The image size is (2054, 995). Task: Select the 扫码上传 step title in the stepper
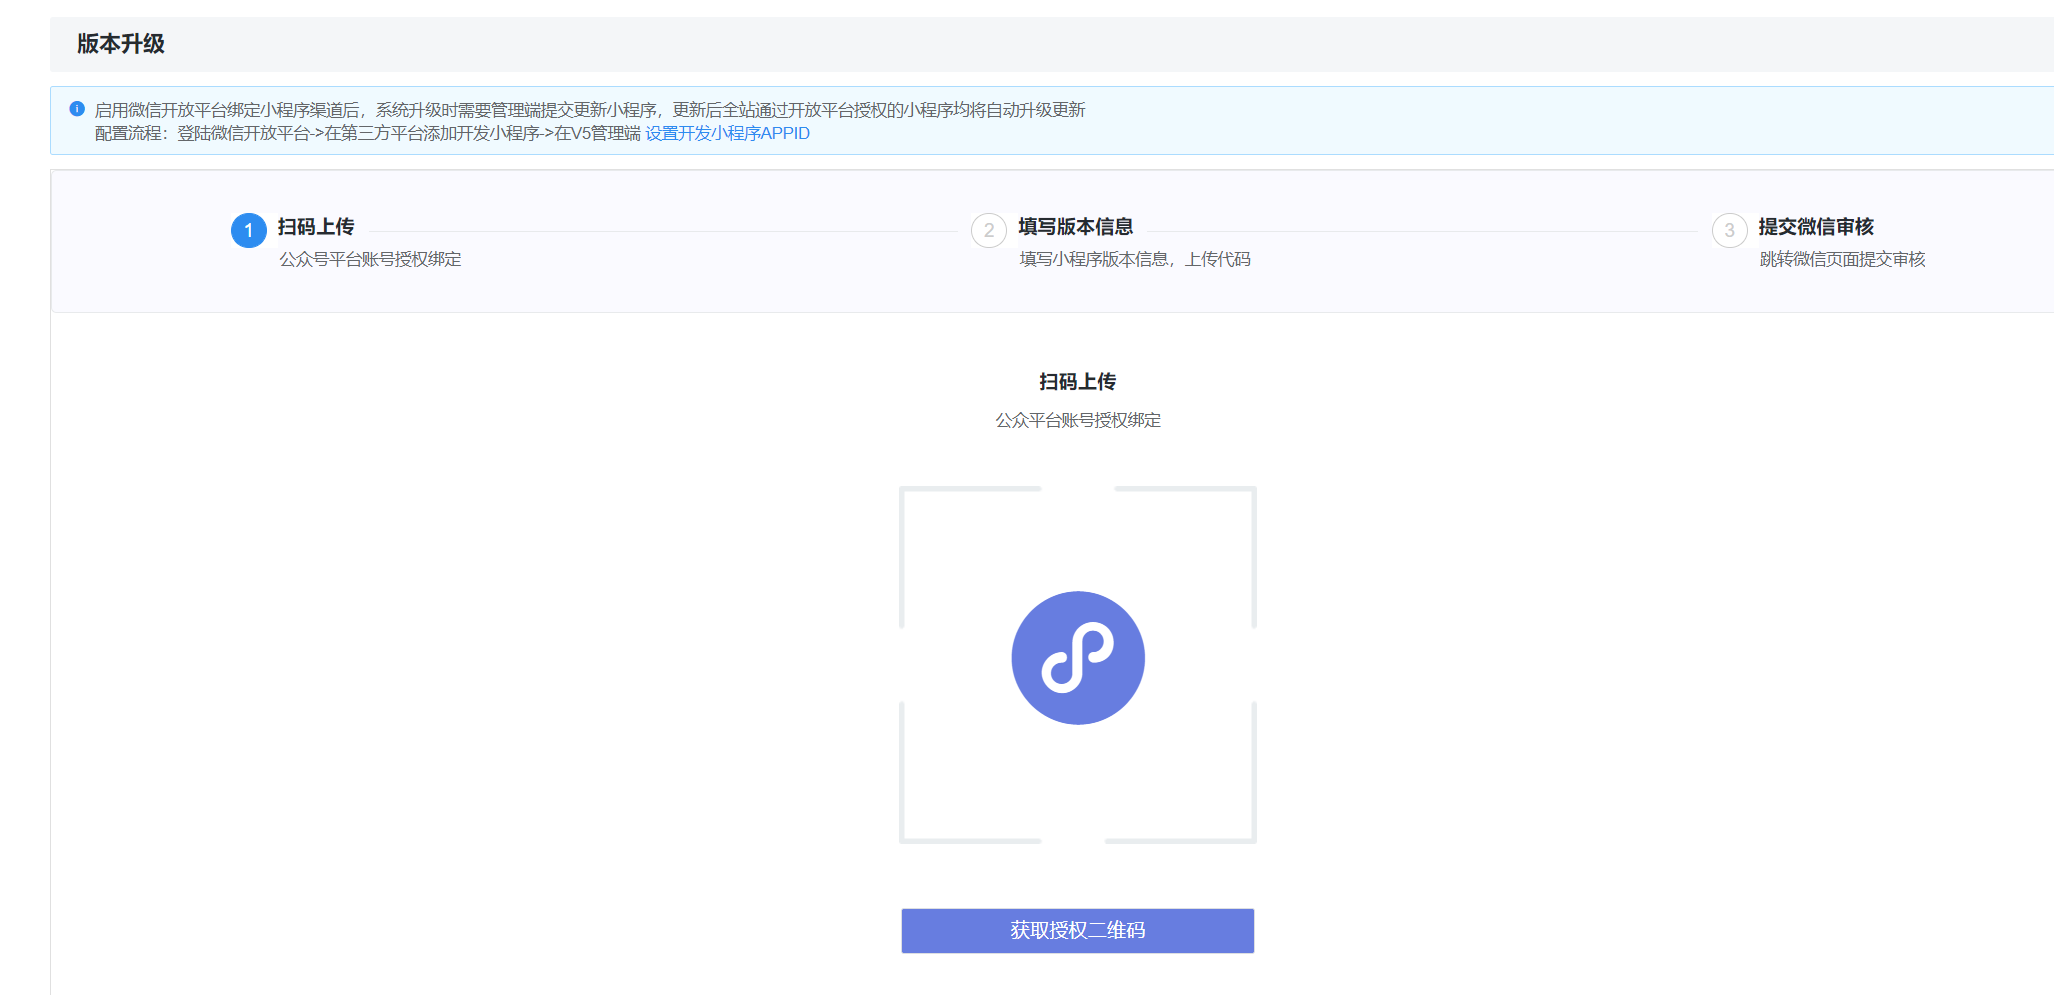pyautogui.click(x=316, y=227)
